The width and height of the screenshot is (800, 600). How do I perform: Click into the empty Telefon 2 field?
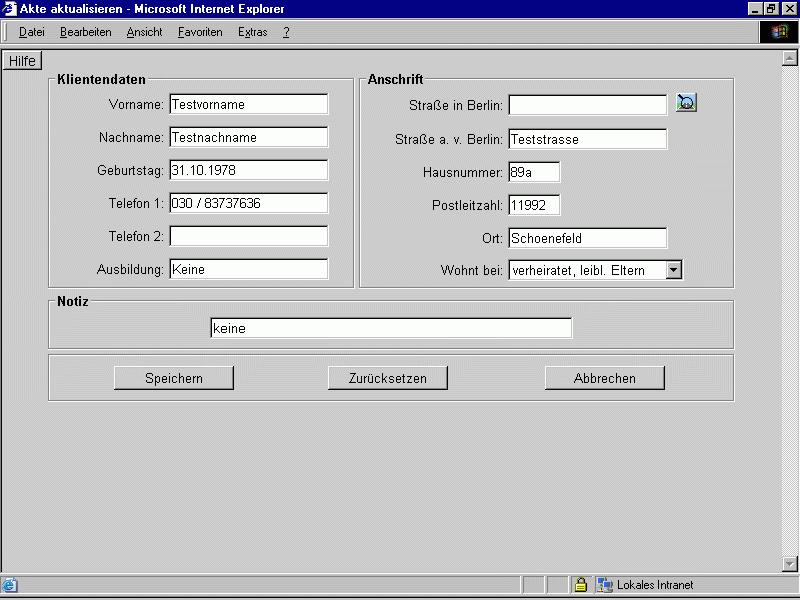pyautogui.click(x=248, y=237)
